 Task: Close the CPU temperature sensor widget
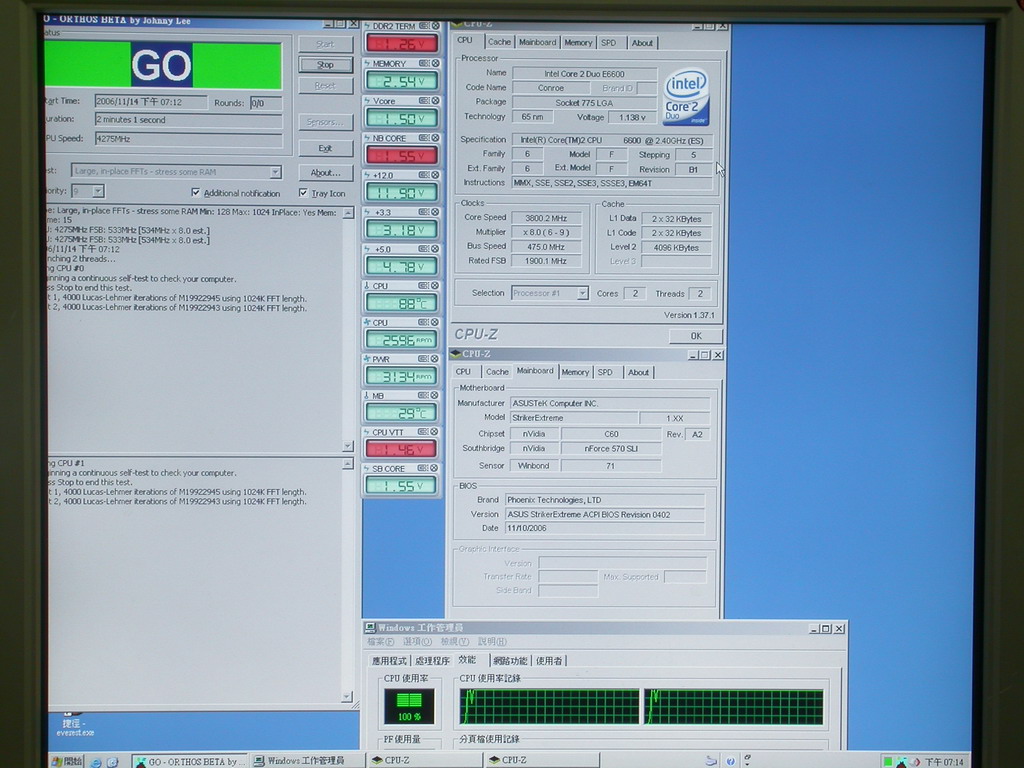(436, 285)
